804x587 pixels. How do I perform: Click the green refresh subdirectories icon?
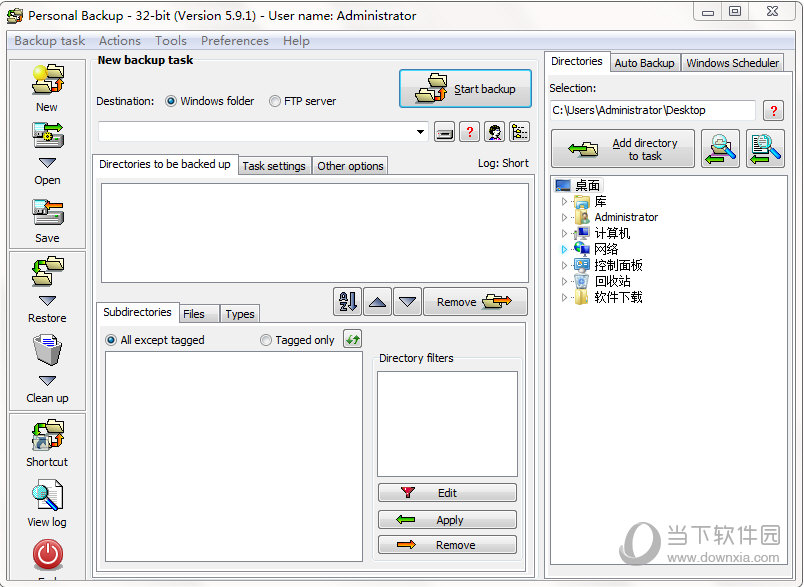352,339
